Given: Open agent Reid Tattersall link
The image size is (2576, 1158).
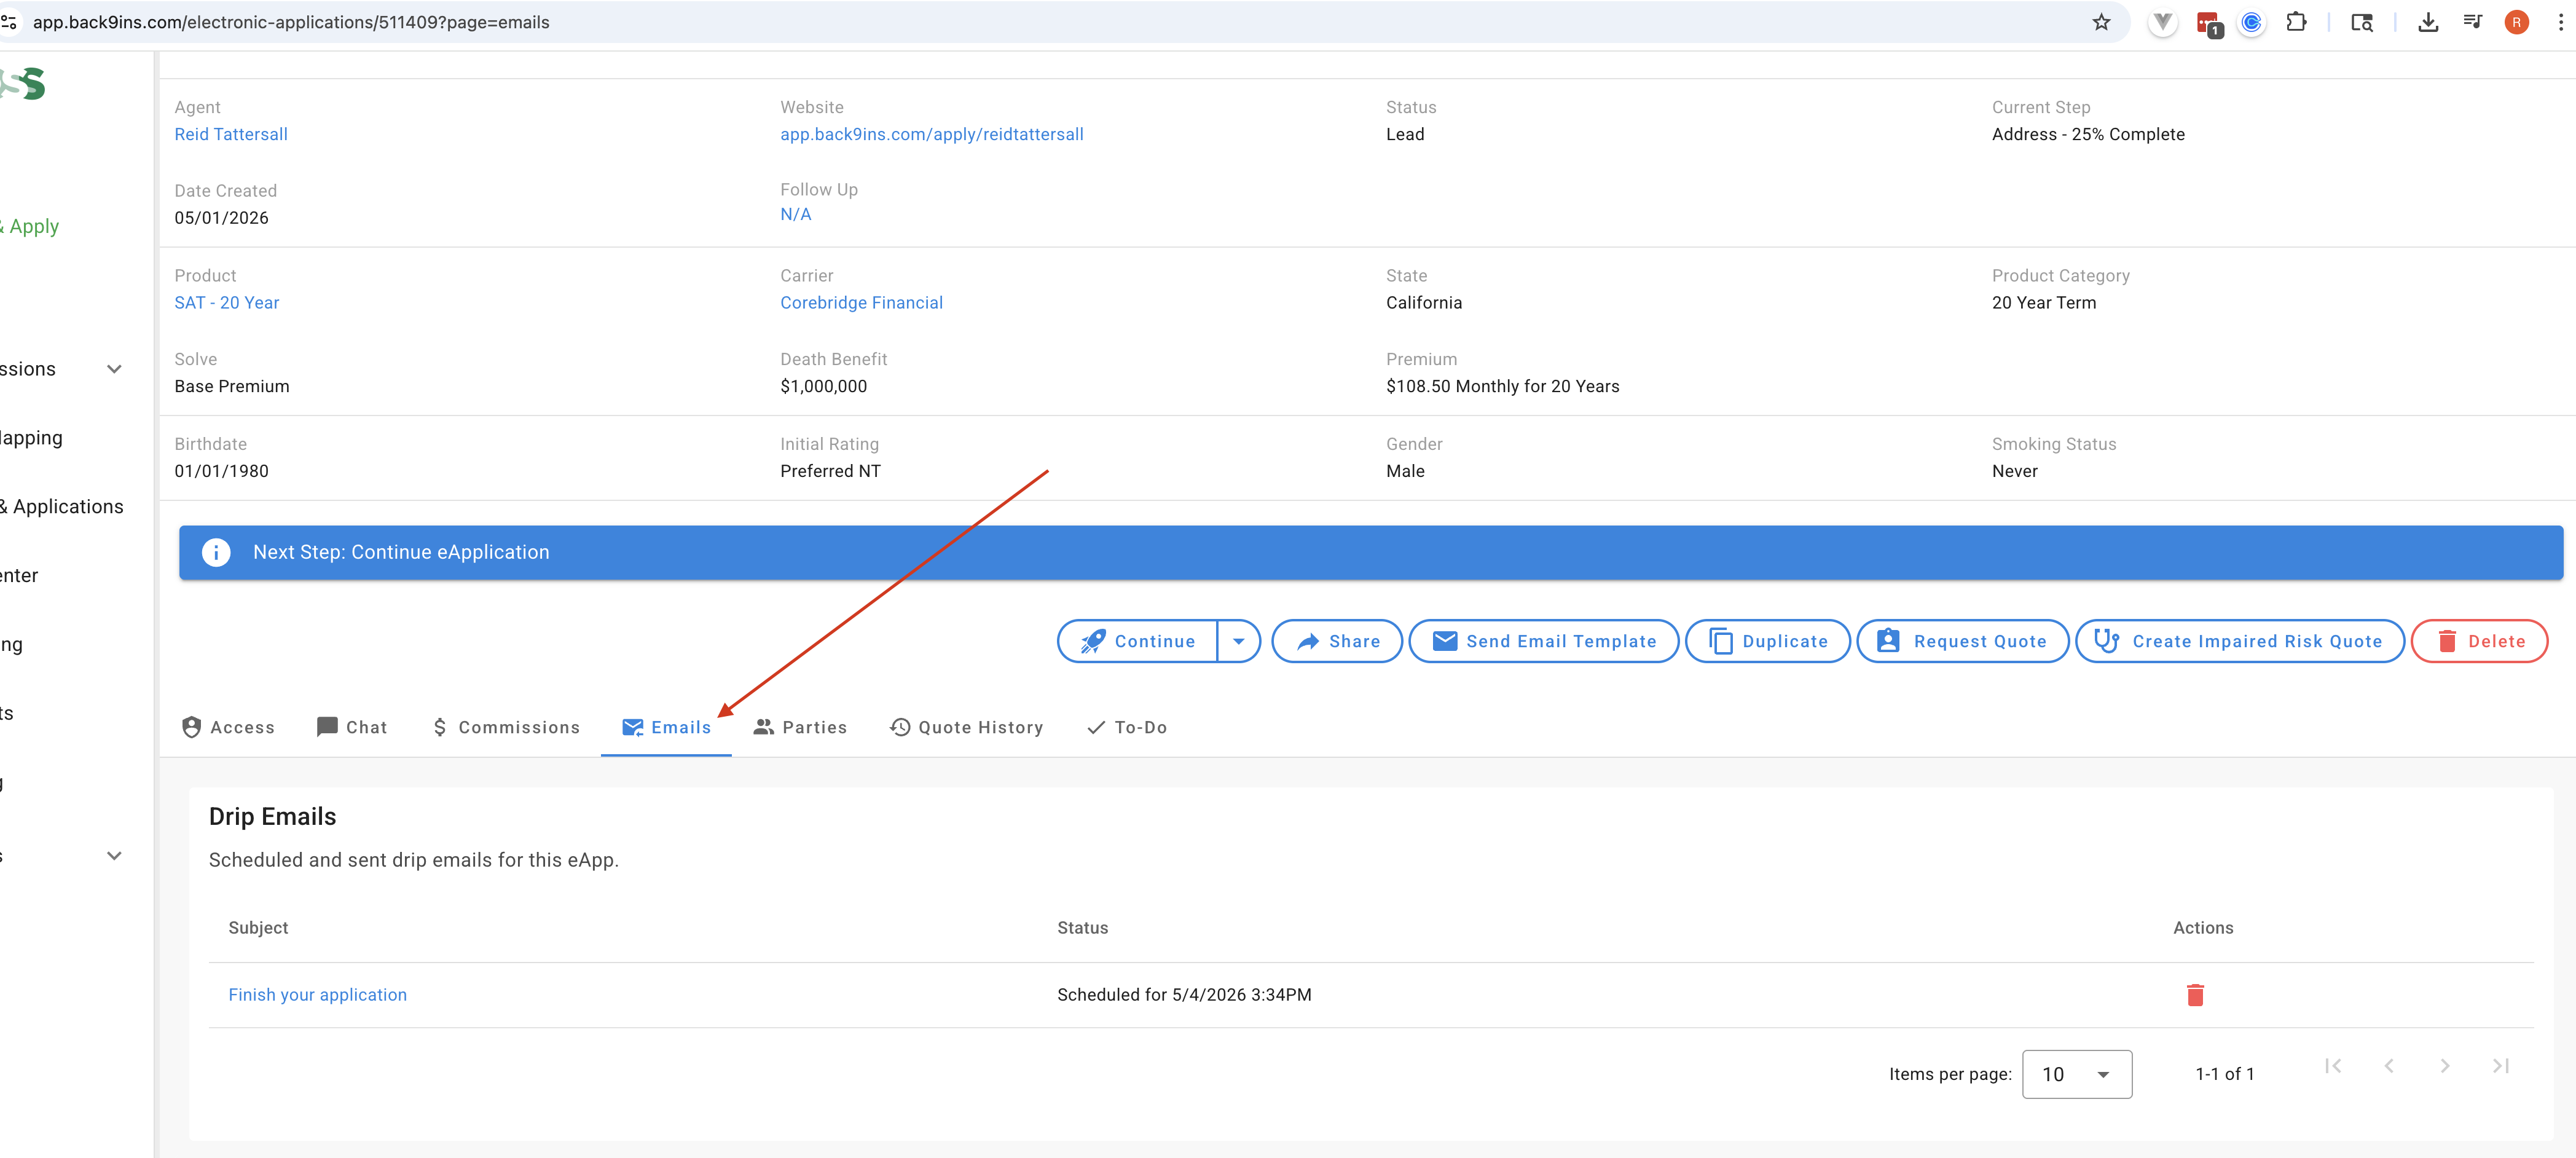Looking at the screenshot, I should [231, 134].
